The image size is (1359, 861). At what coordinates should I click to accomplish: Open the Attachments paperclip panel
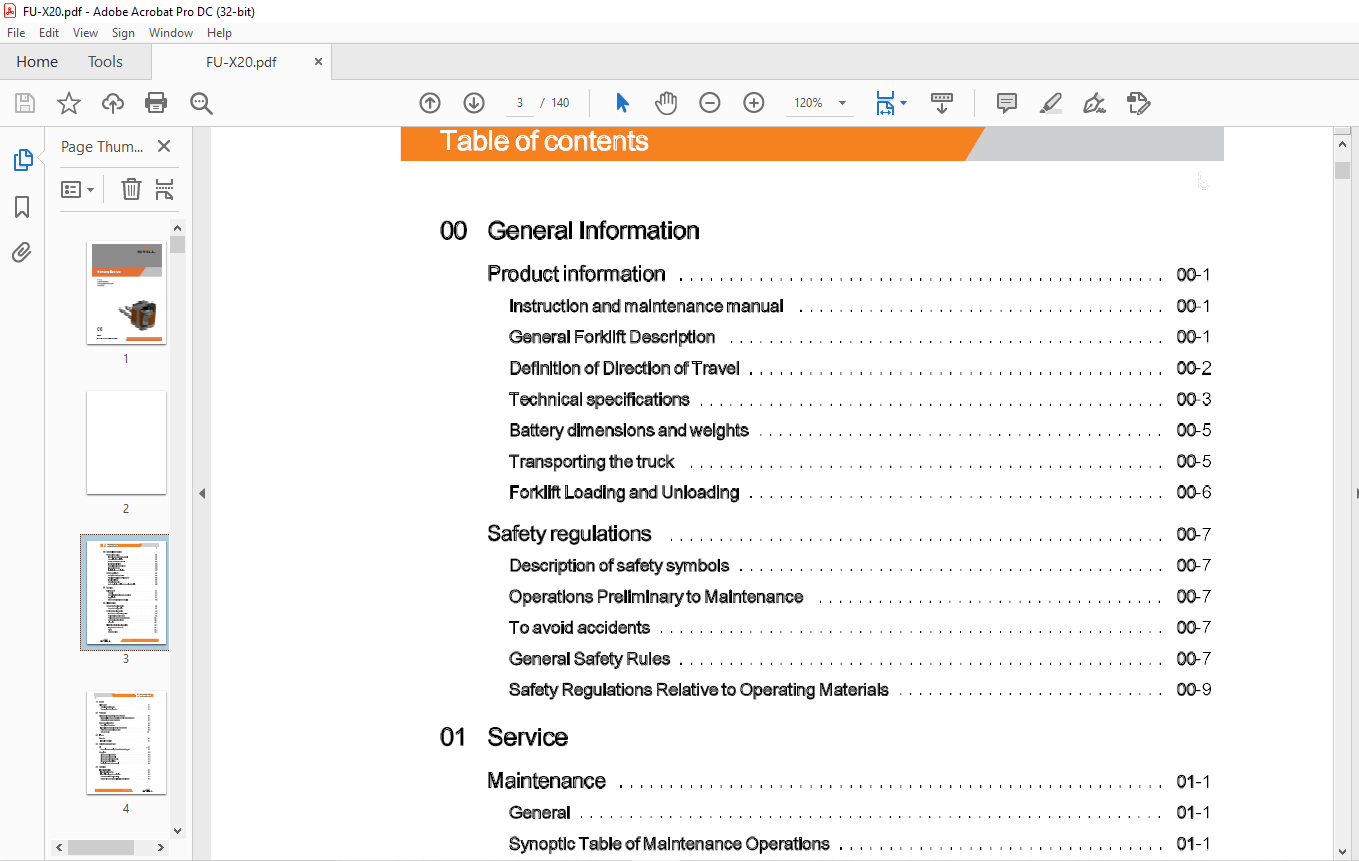tap(22, 252)
